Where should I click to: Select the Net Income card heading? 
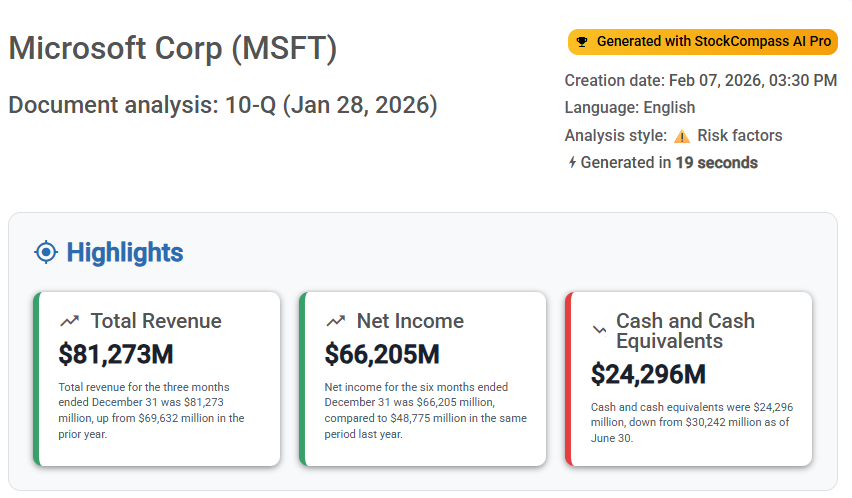pos(410,321)
